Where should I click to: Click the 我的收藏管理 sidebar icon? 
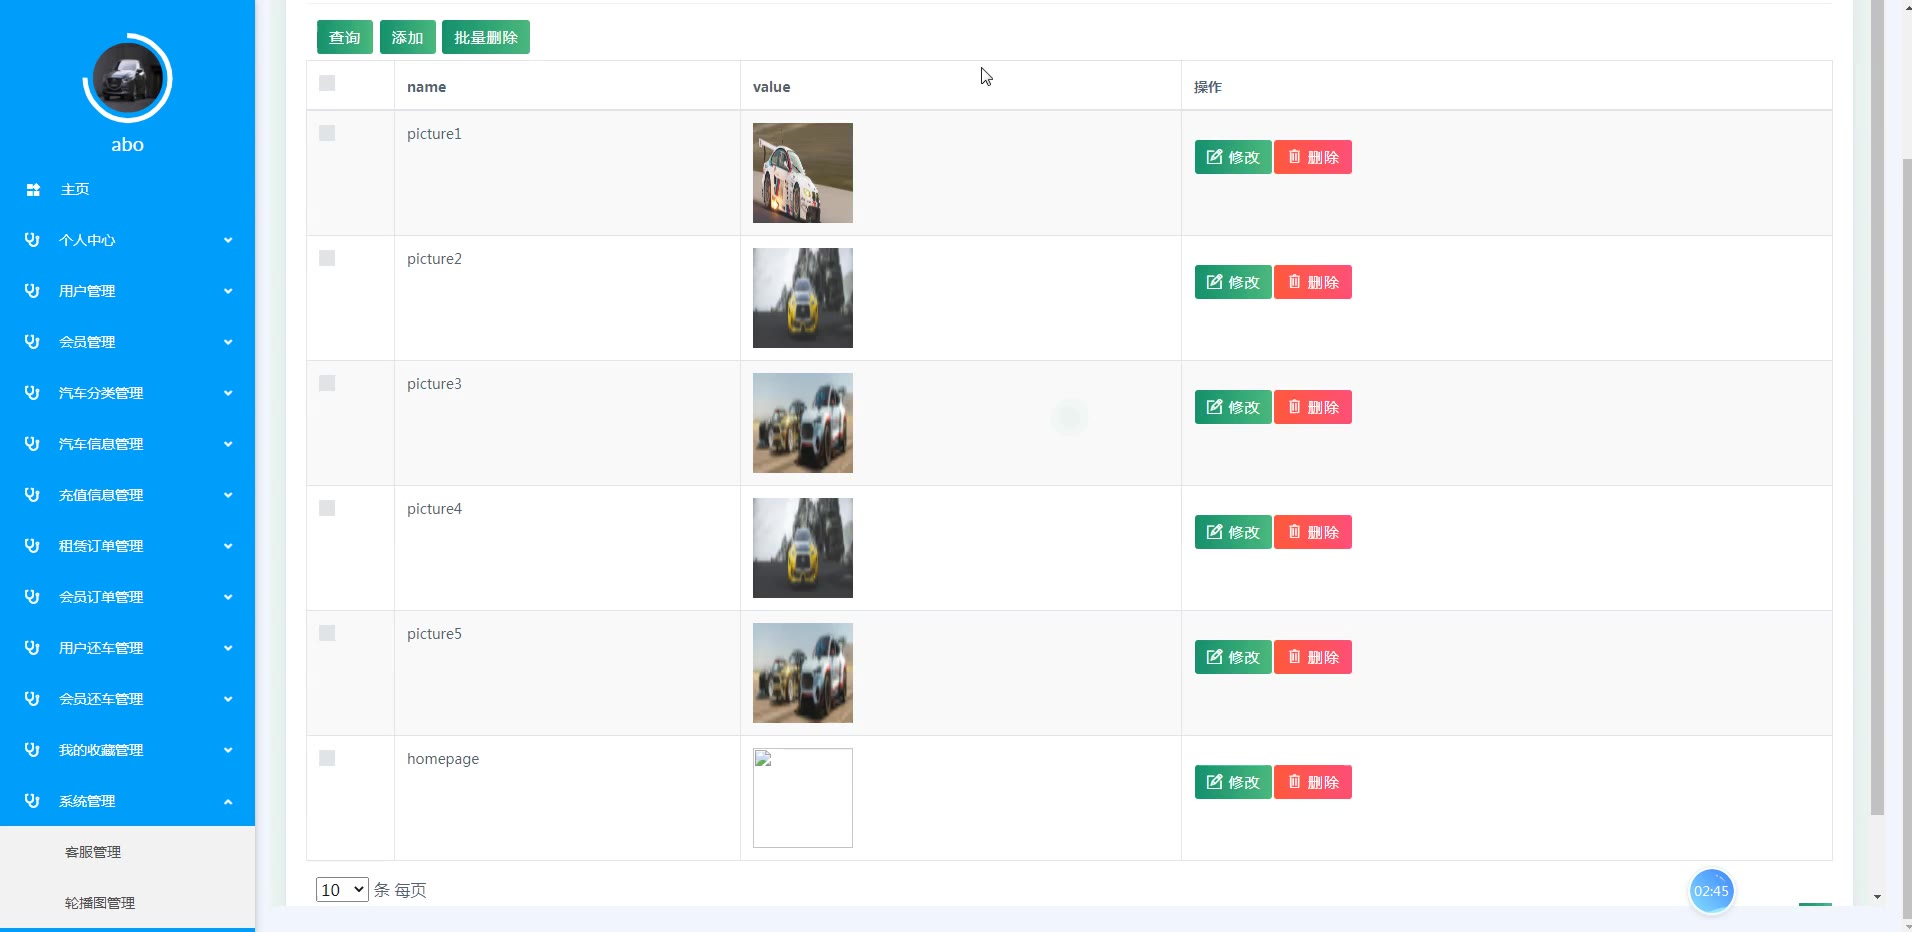coord(32,750)
